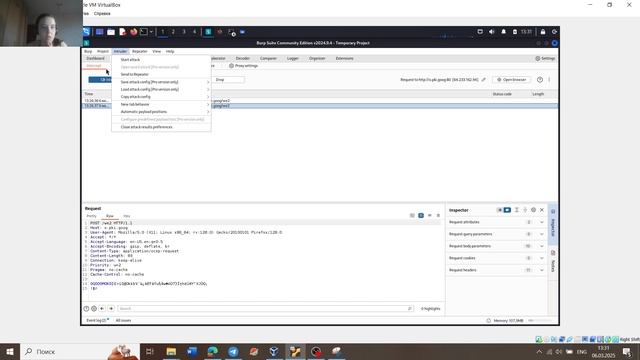Switch to the Organizer tab
Screen dimensions: 640x360
[317, 58]
